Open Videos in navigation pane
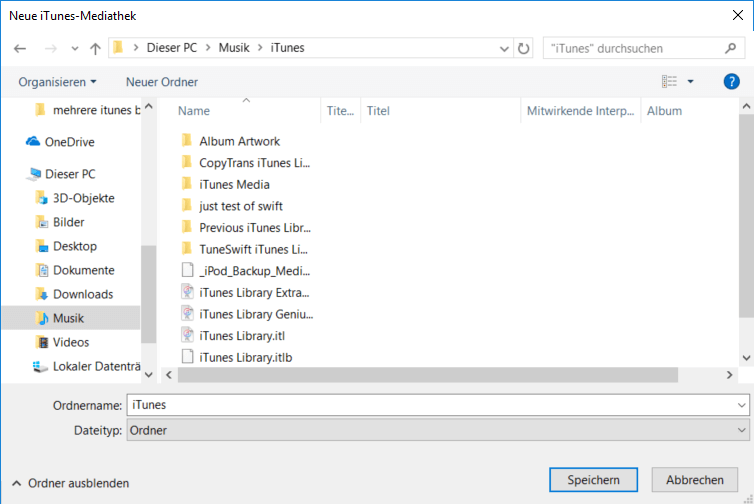This screenshot has width=754, height=504. click(x=62, y=342)
